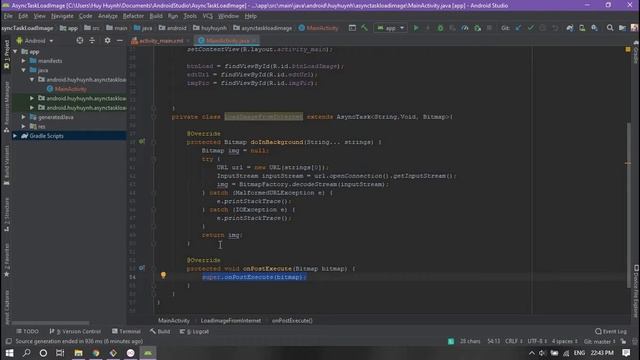Screen dimensions: 640x360
Task: Click the Make Project hammer icon
Action: pyautogui.click(x=364, y=28)
